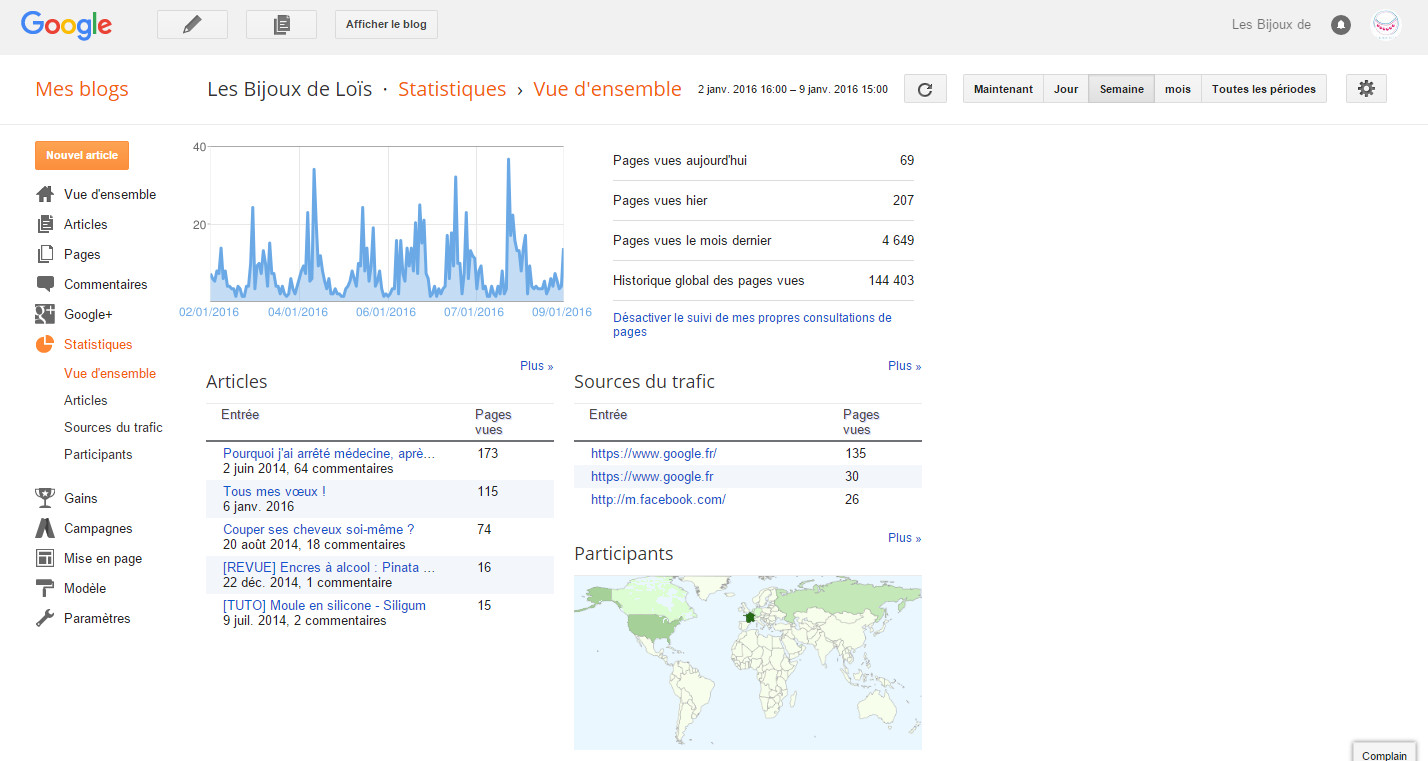The width and height of the screenshot is (1428, 761).
Task: Open article [REVUE] Encres à alcool
Action: pos(329,567)
